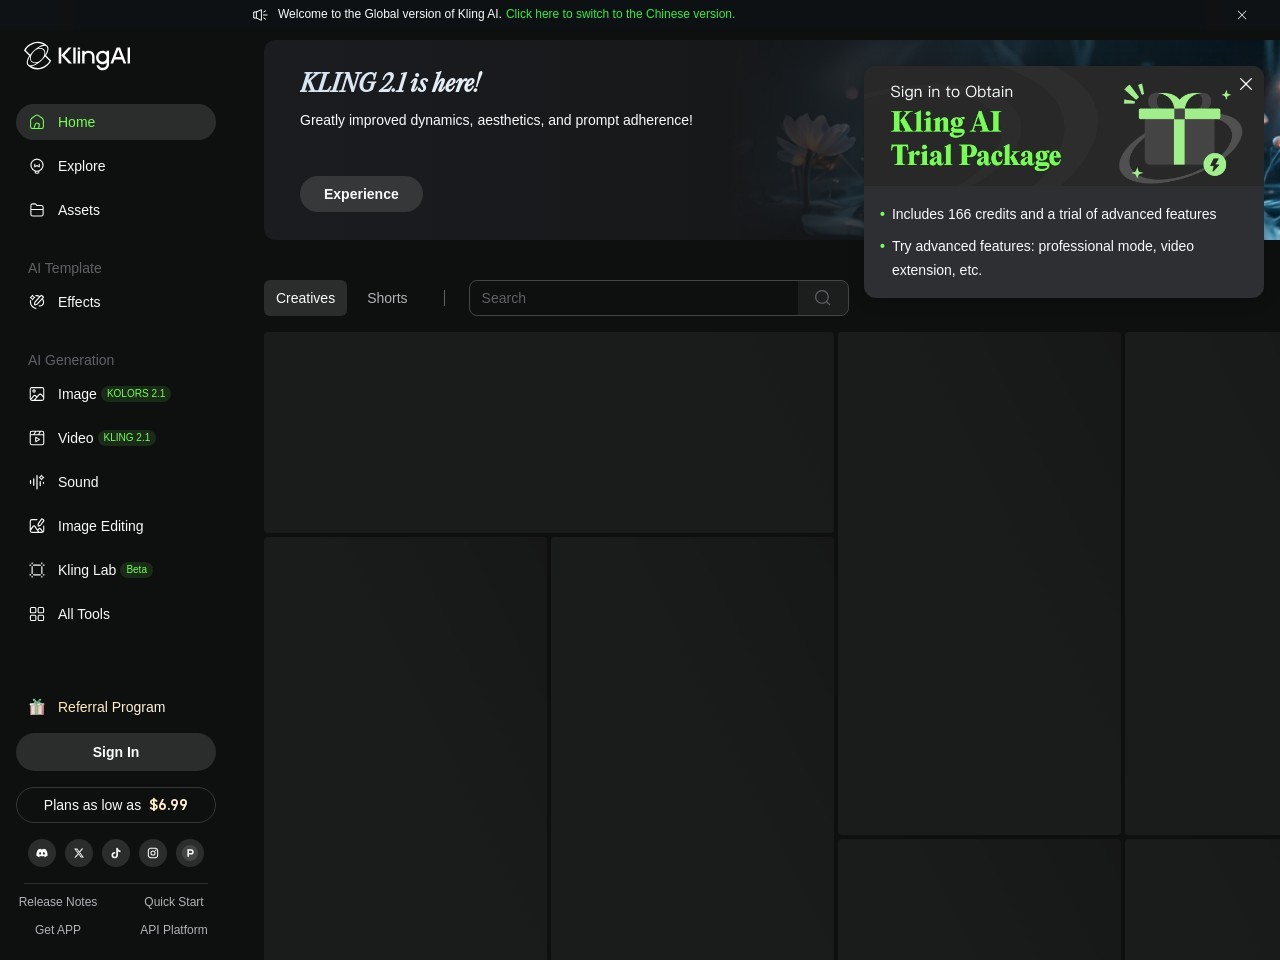Open Quick Start link
1280x960 pixels.
(174, 902)
